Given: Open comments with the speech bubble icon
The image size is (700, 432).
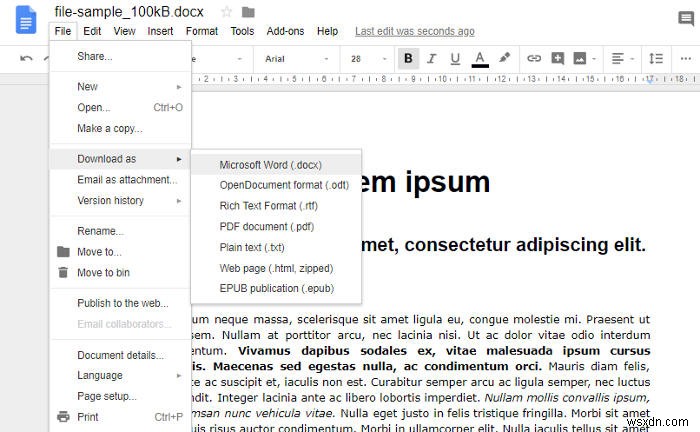Looking at the screenshot, I should 686,19.
